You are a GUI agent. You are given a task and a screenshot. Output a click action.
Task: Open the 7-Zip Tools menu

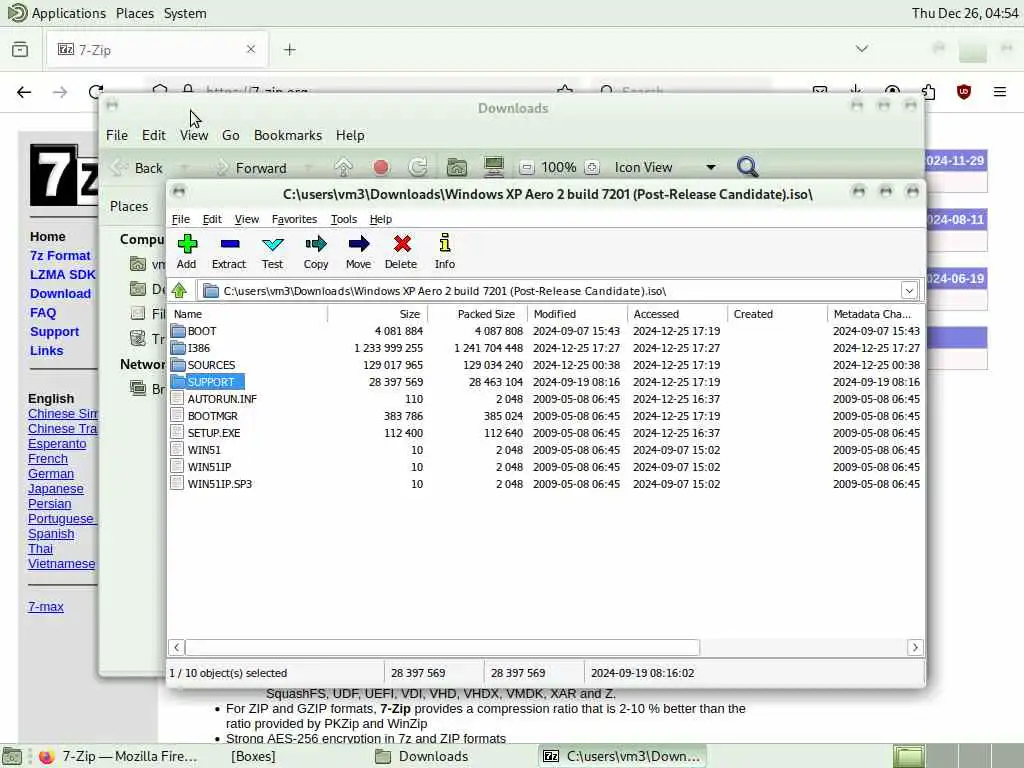344,219
